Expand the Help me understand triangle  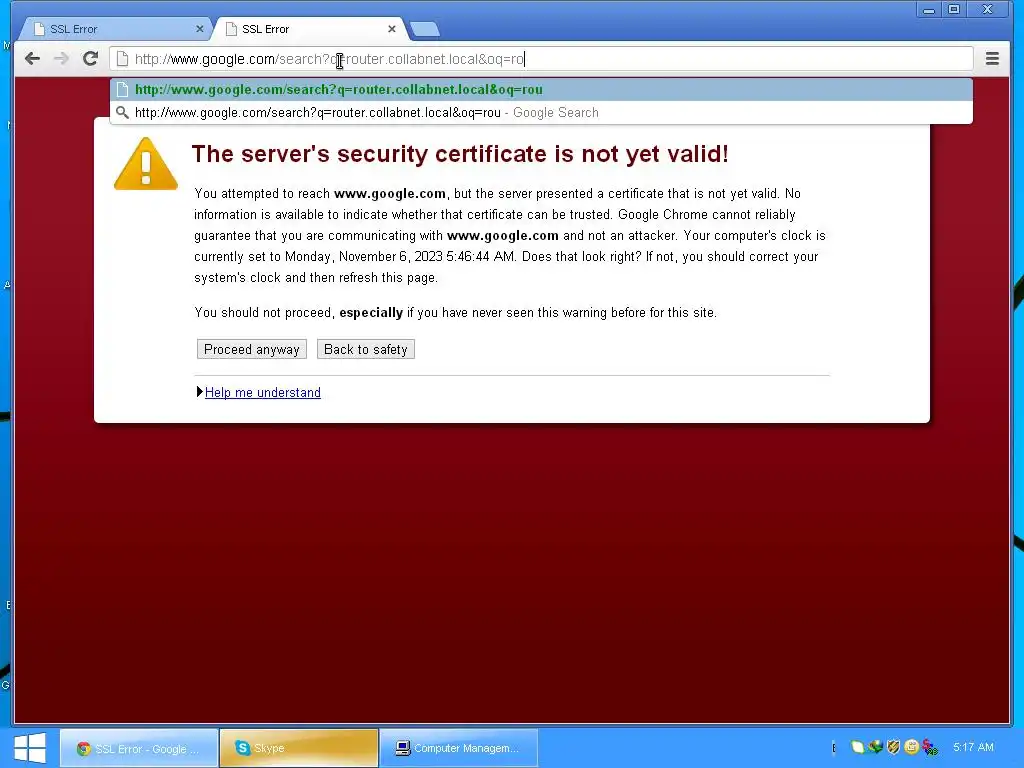200,392
